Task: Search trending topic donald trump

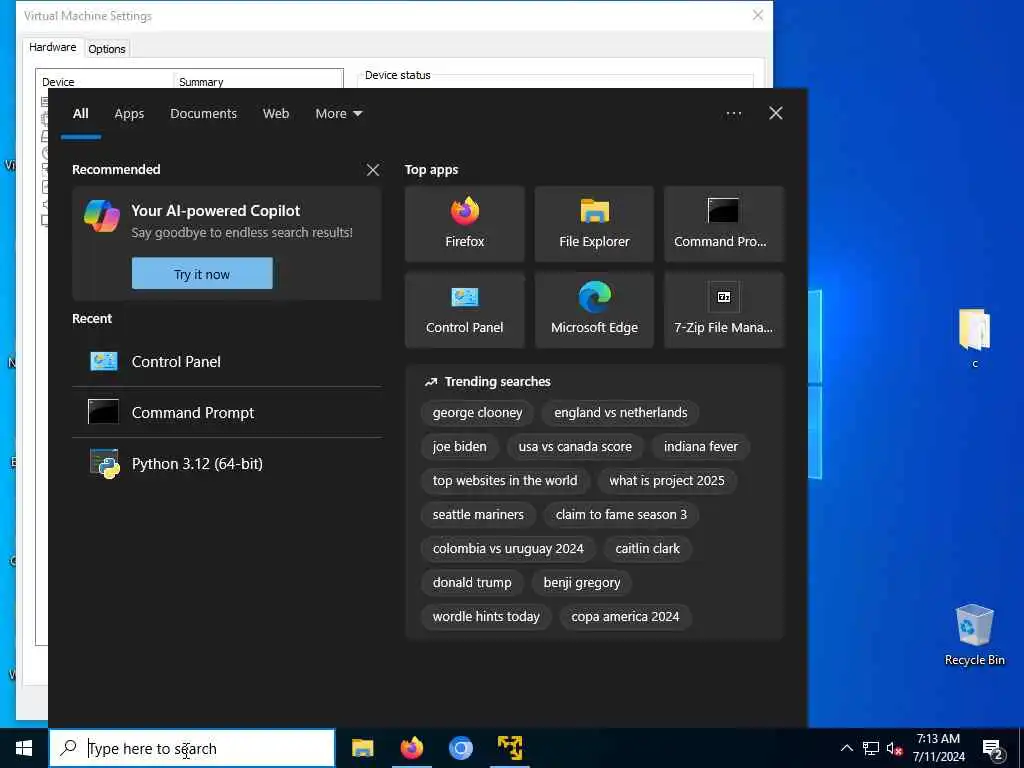Action: [x=472, y=583]
